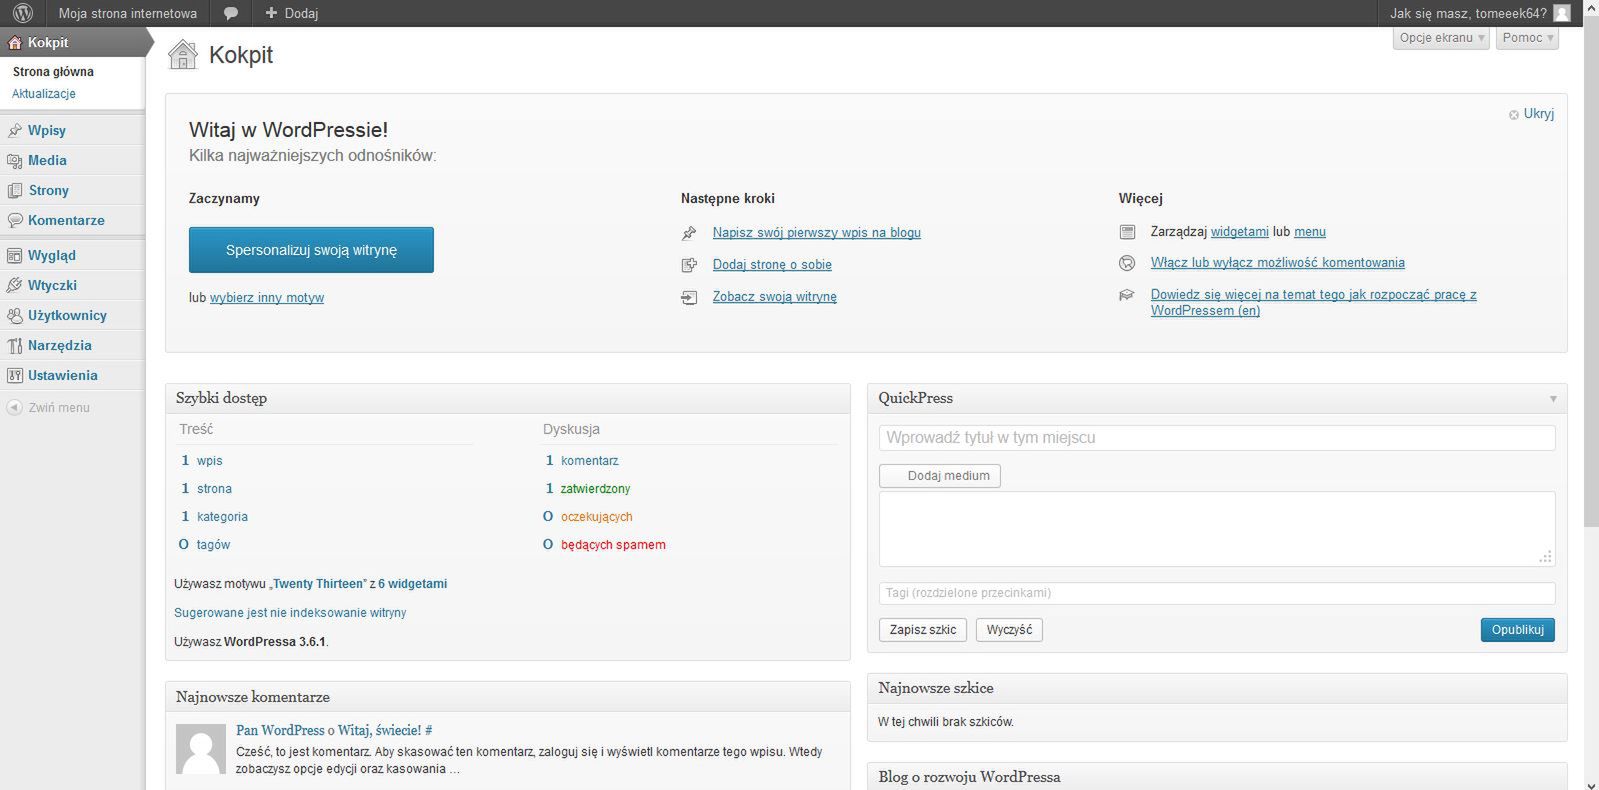Click the Spersonalizuj swoją witrynę button

click(x=311, y=250)
